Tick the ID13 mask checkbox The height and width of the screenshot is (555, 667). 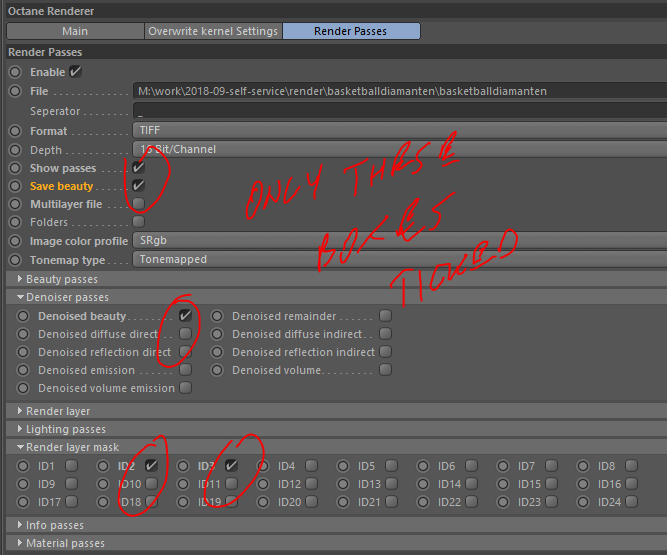pos(391,484)
